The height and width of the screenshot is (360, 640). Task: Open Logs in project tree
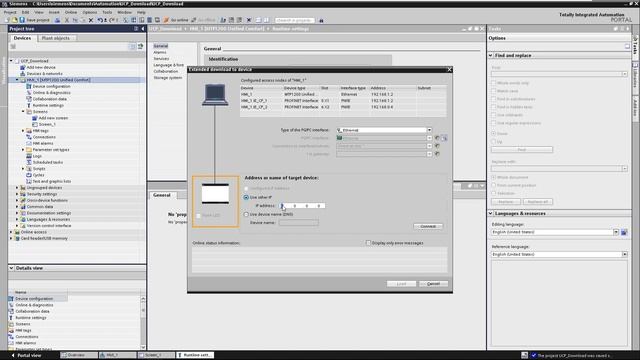pos(37,156)
